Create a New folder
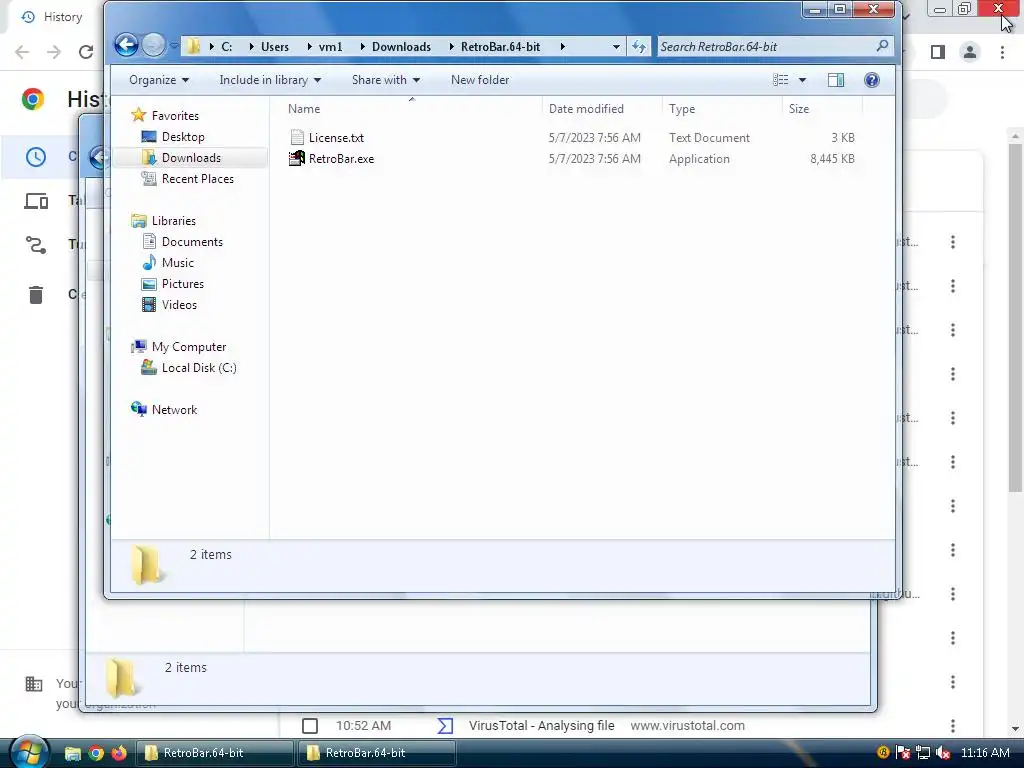Screen dimensions: 1024x768 (479, 80)
